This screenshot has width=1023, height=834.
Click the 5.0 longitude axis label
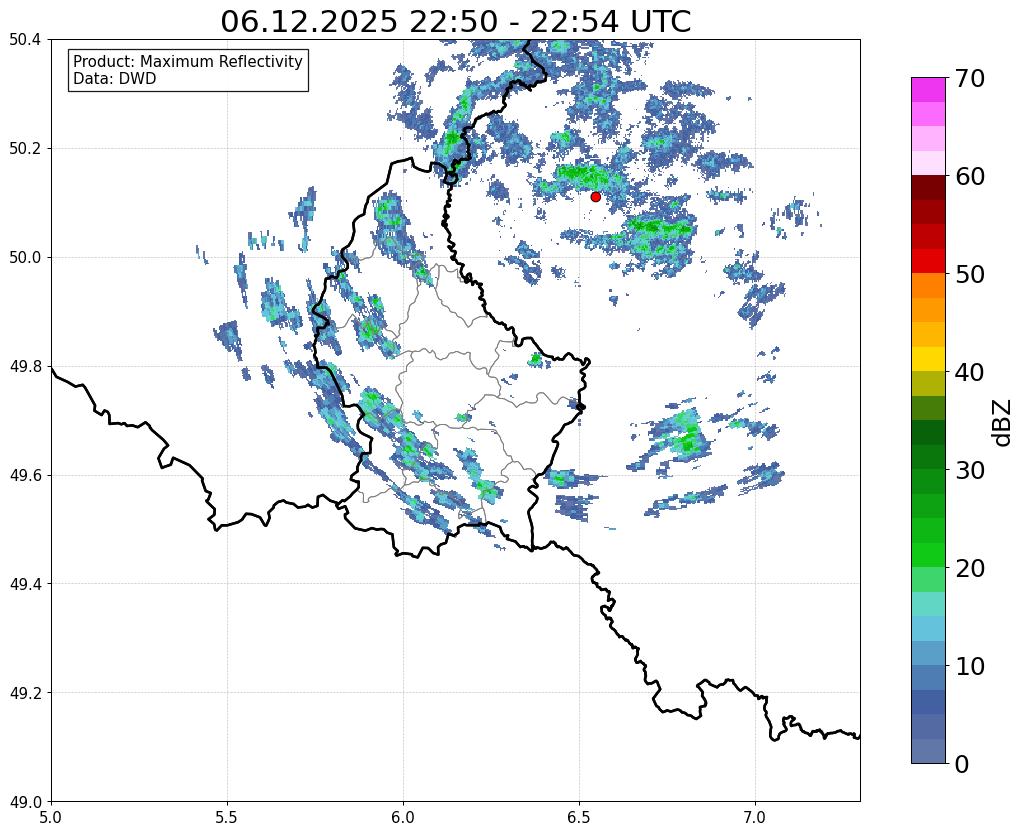pos(51,817)
